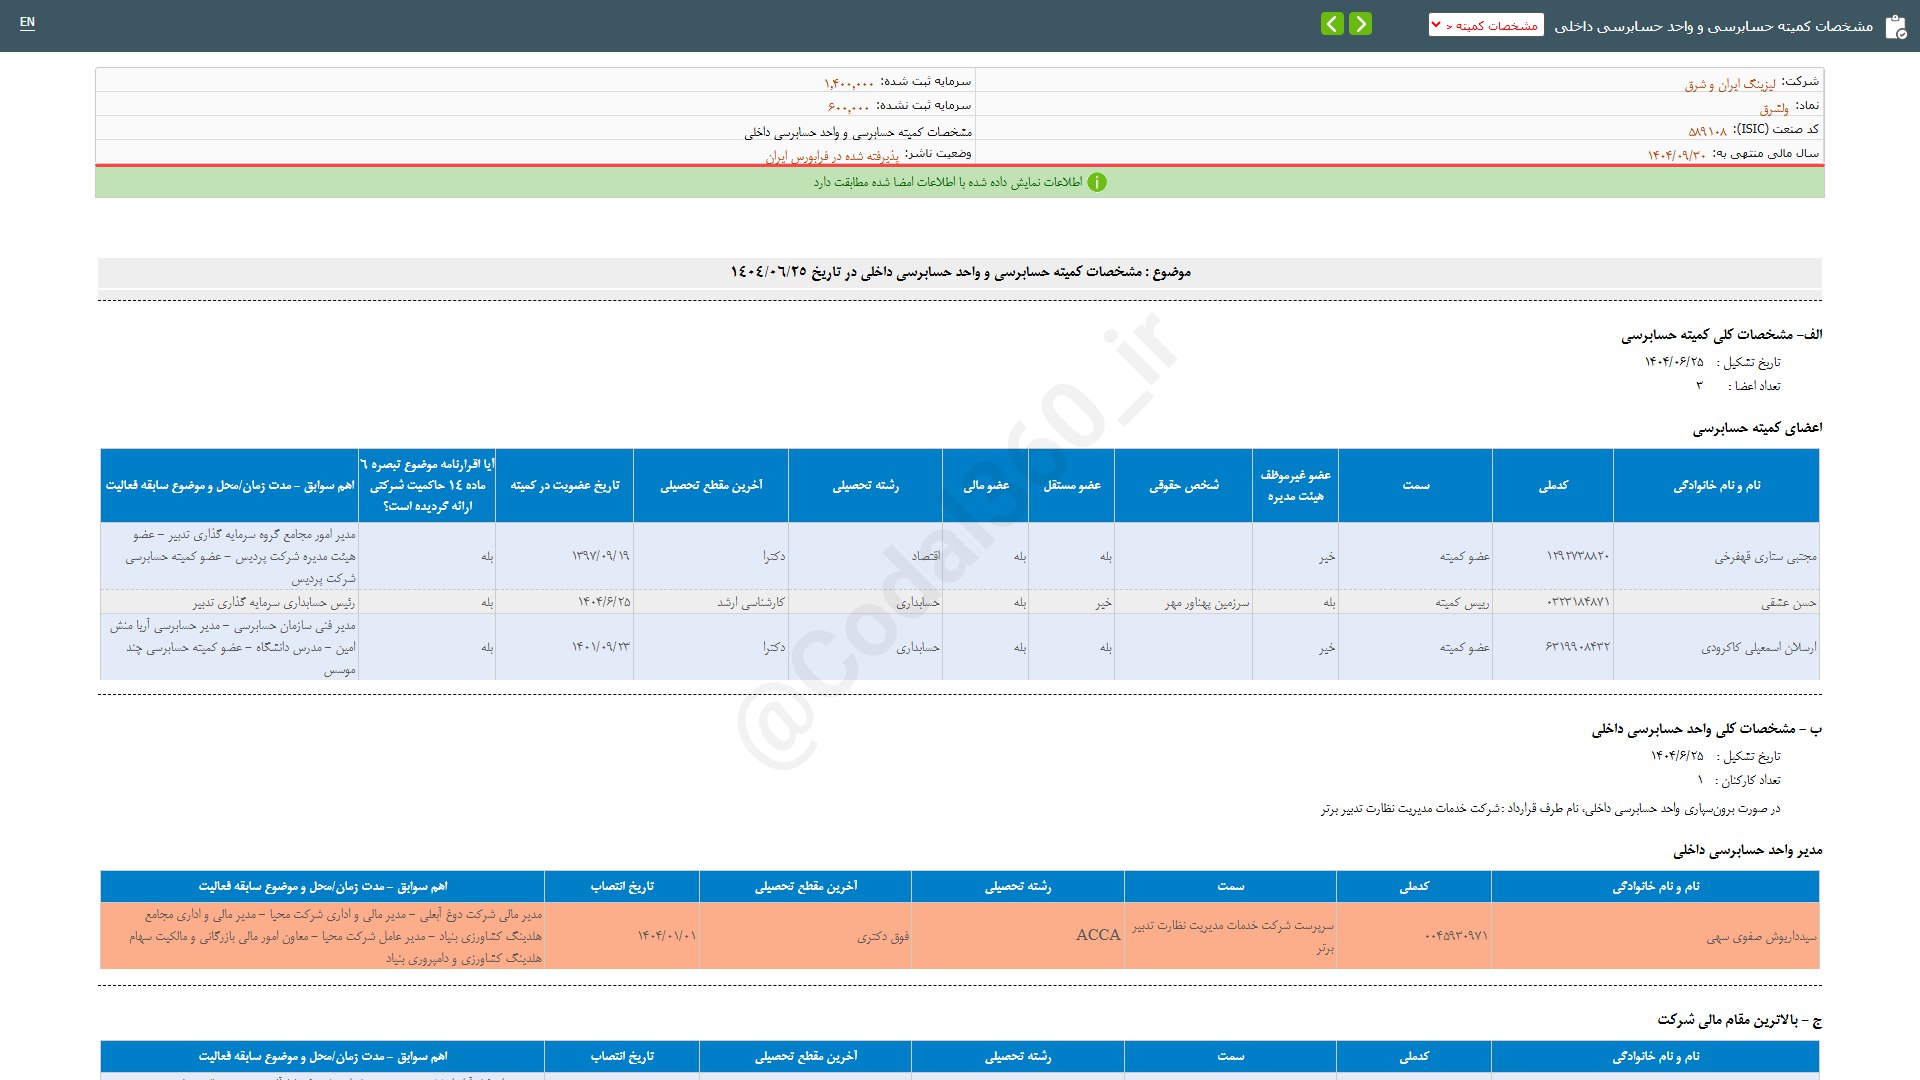Image resolution: width=1920 pixels, height=1080 pixels.
Task: Click fiscal year end date 1404/09/30
Action: [1676, 155]
